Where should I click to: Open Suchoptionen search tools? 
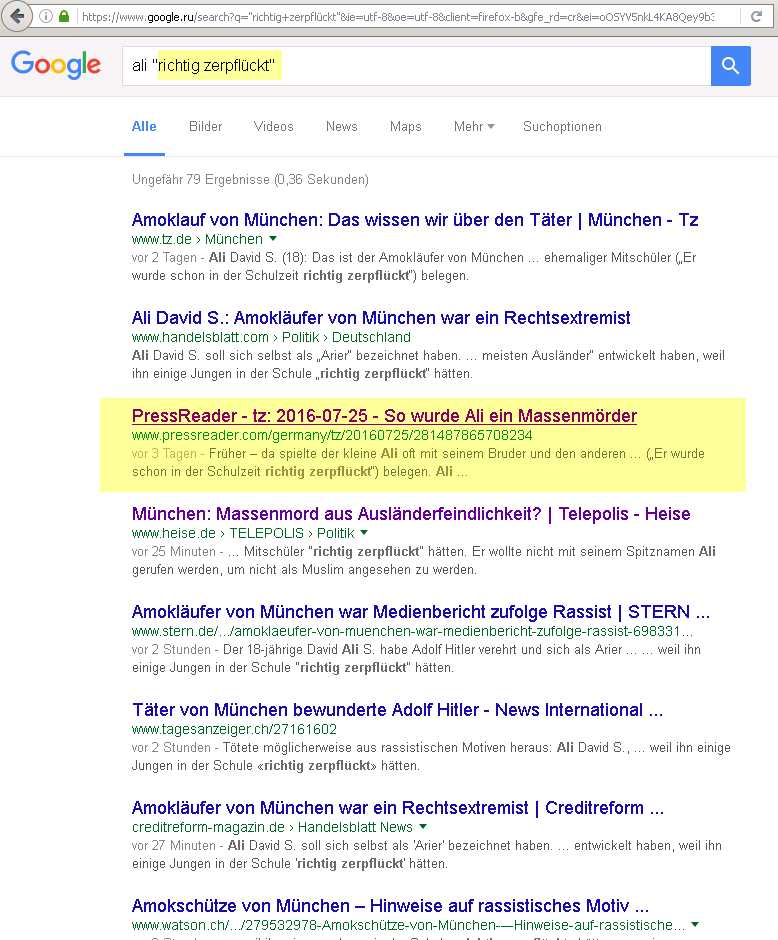[x=562, y=126]
